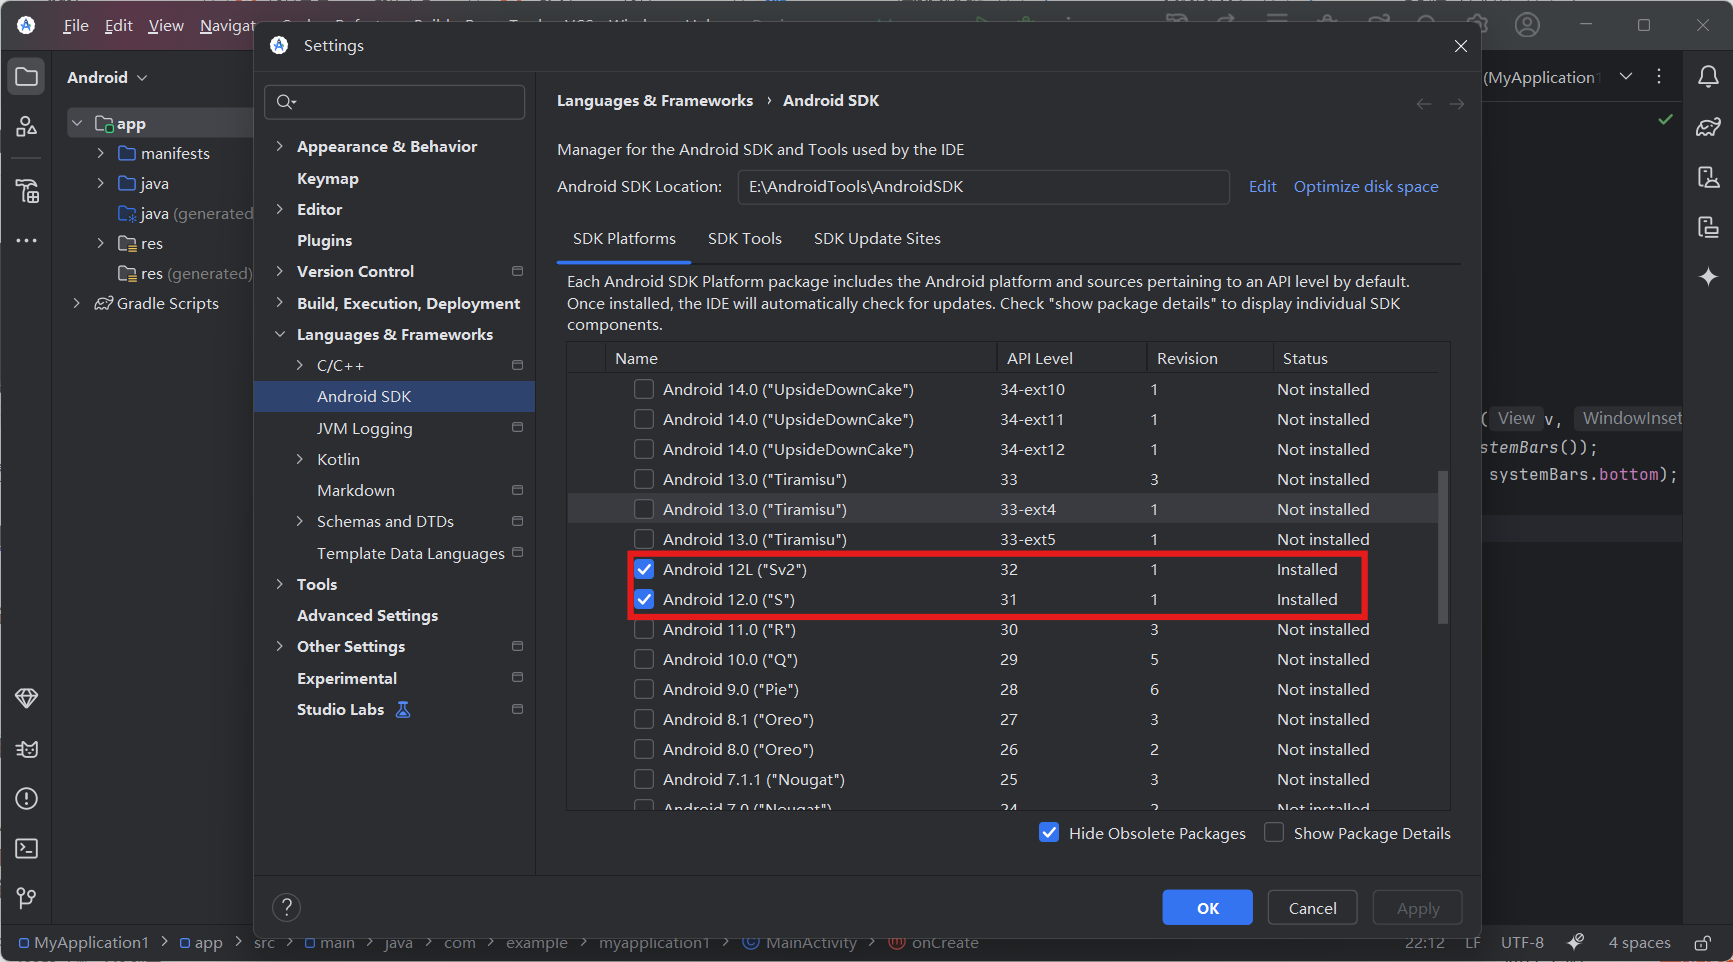
Task: Open Plugins settings page
Action: pos(324,240)
